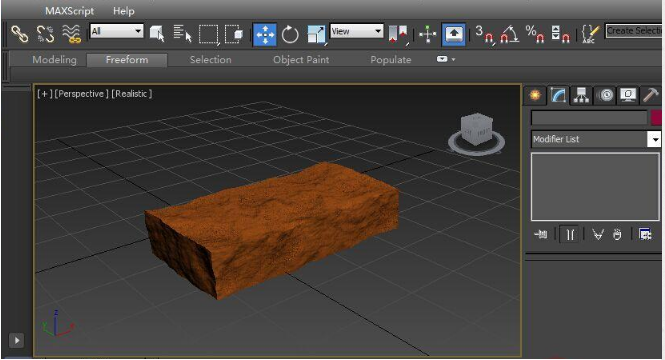Toggle Spinner Snap

[560, 34]
